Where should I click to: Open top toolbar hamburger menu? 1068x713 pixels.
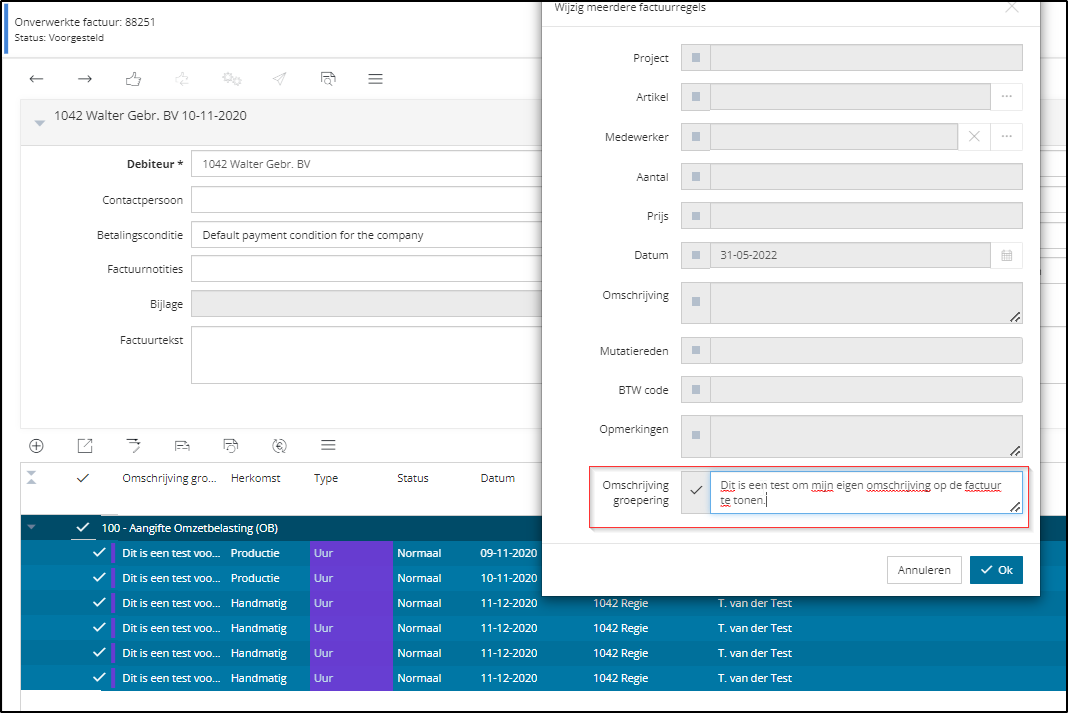coord(375,79)
